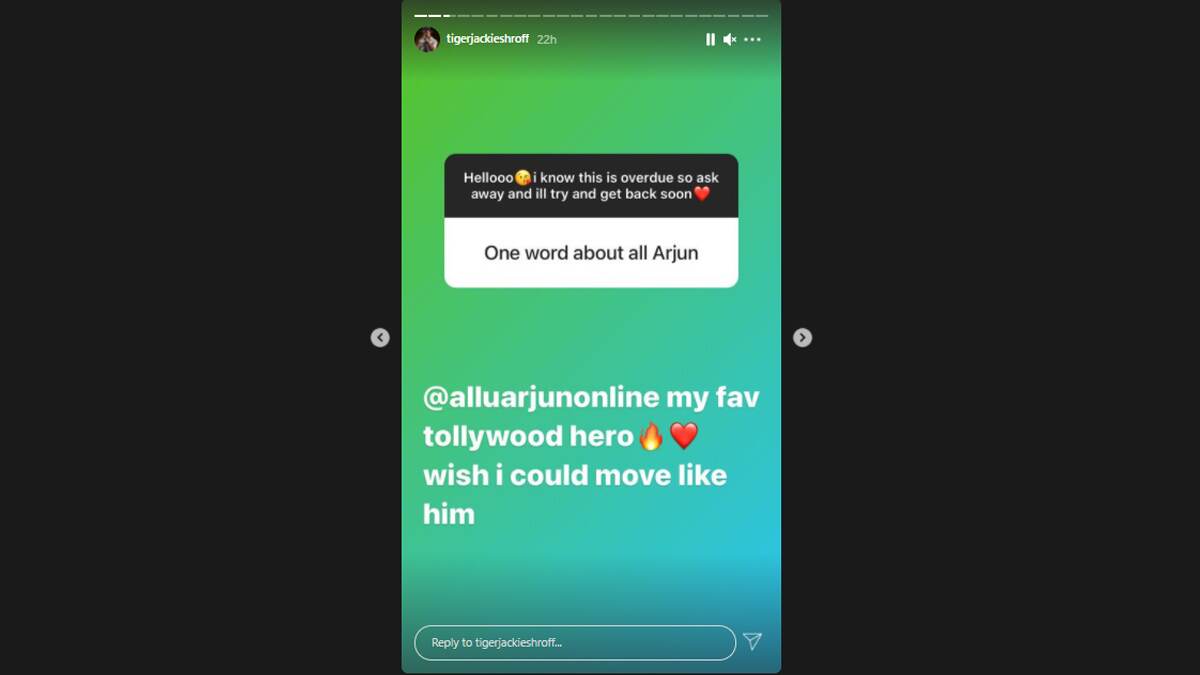This screenshot has height=675, width=1200.
Task: Click the fire emoji in the caption
Action: coord(651,436)
